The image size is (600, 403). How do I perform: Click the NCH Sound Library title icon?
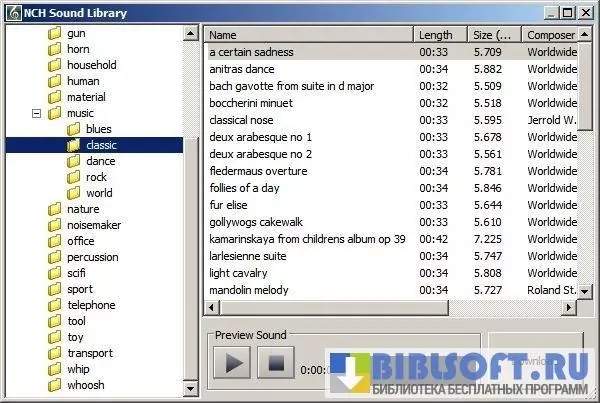click(x=12, y=11)
